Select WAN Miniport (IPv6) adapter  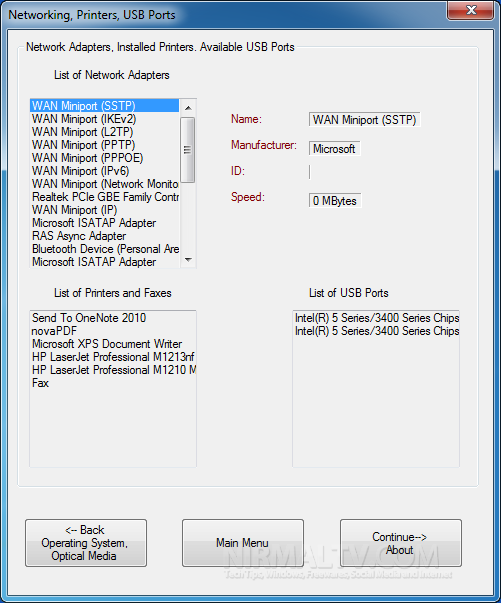(105, 171)
